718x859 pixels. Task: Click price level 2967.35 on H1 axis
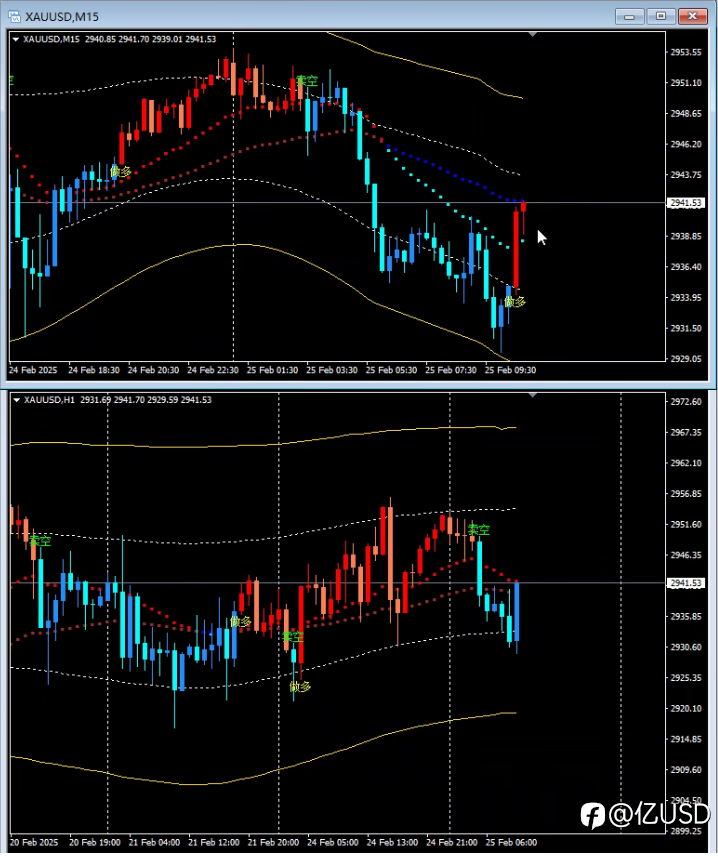click(686, 432)
